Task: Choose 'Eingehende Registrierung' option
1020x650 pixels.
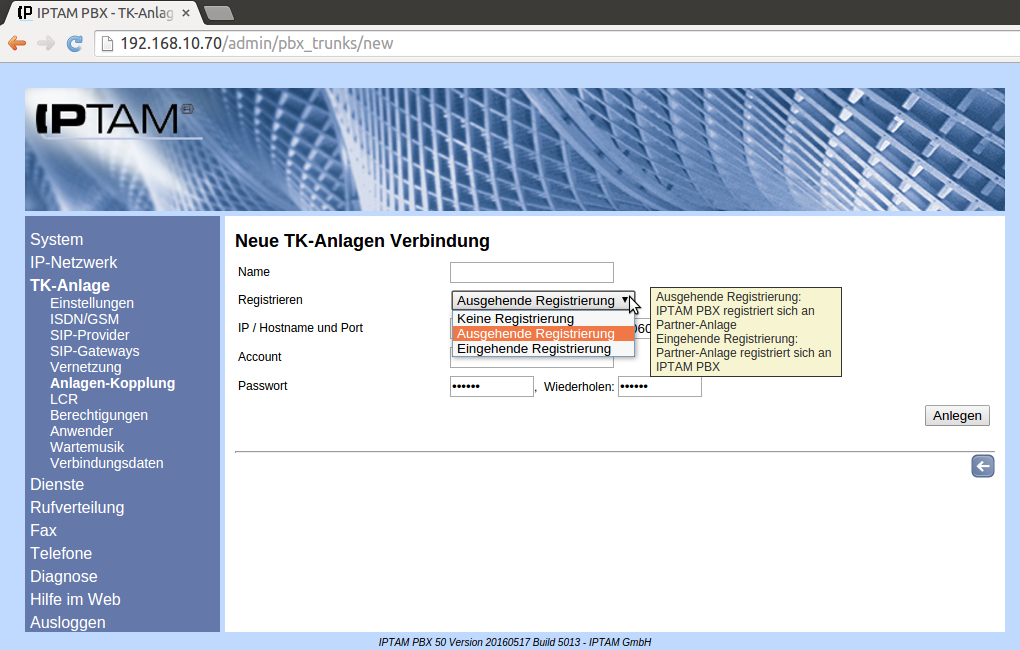Action: (533, 349)
